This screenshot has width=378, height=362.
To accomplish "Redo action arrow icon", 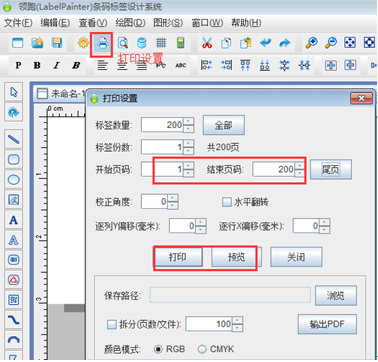I will 285,43.
